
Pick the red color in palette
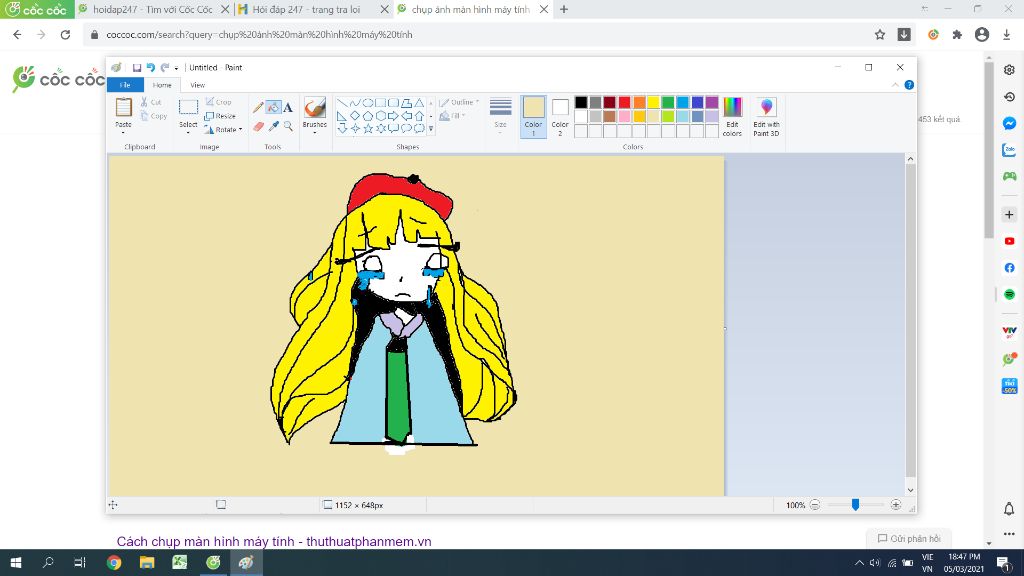[x=624, y=102]
